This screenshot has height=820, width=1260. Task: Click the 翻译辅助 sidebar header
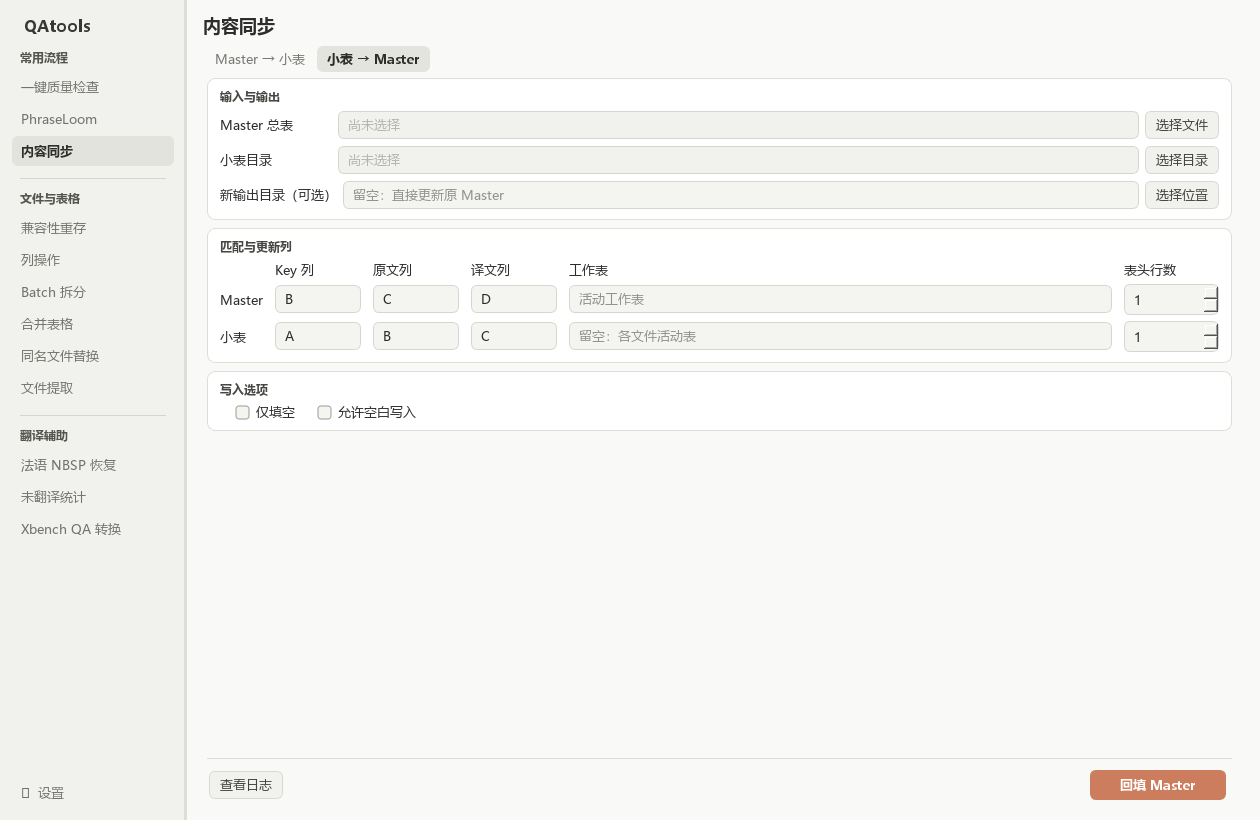click(x=44, y=436)
